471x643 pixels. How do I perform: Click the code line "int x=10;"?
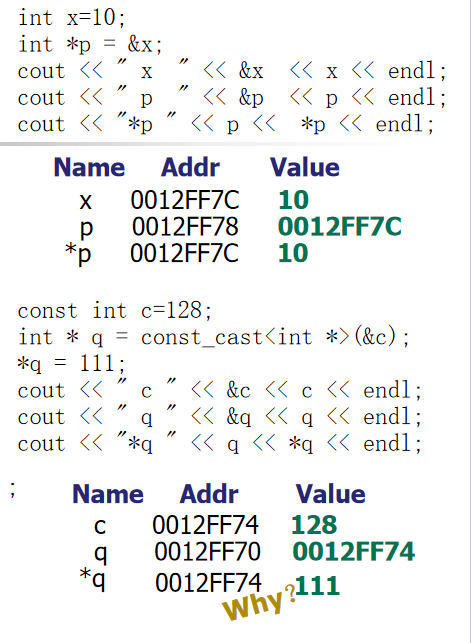pos(72,18)
